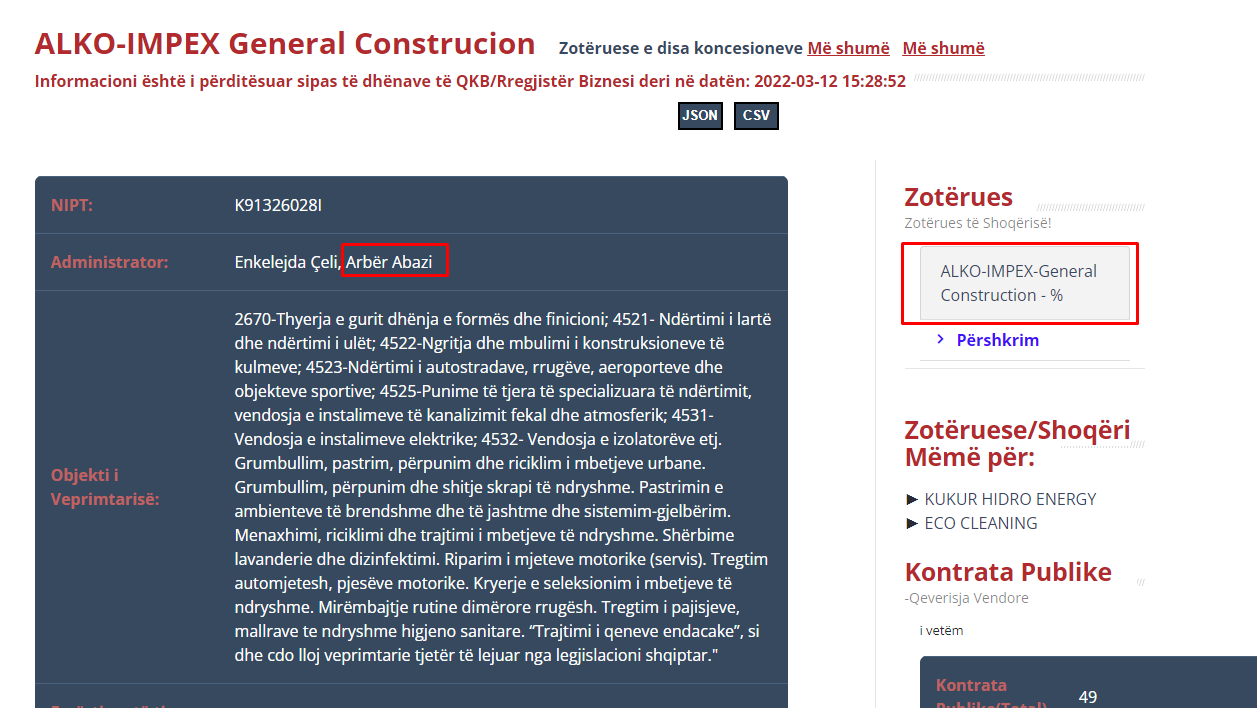Screen dimensions: 1257x708
Task: Click the Zotëruese/Shoqëri Mëmë për heading
Action: (1017, 444)
